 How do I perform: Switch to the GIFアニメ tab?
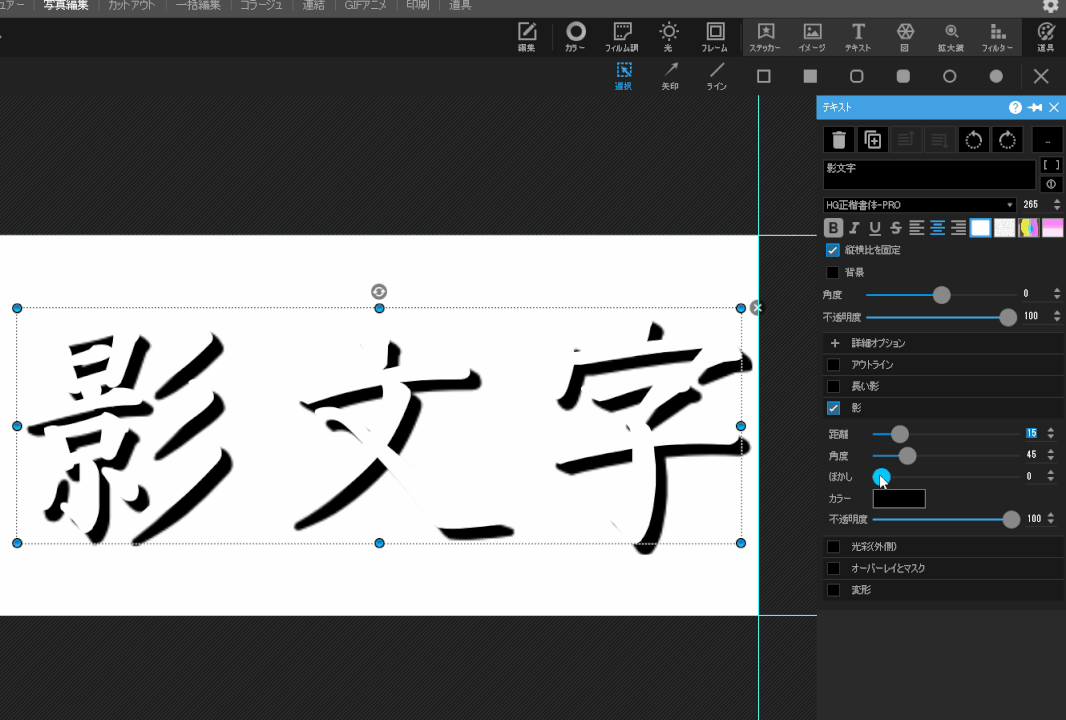click(x=366, y=5)
